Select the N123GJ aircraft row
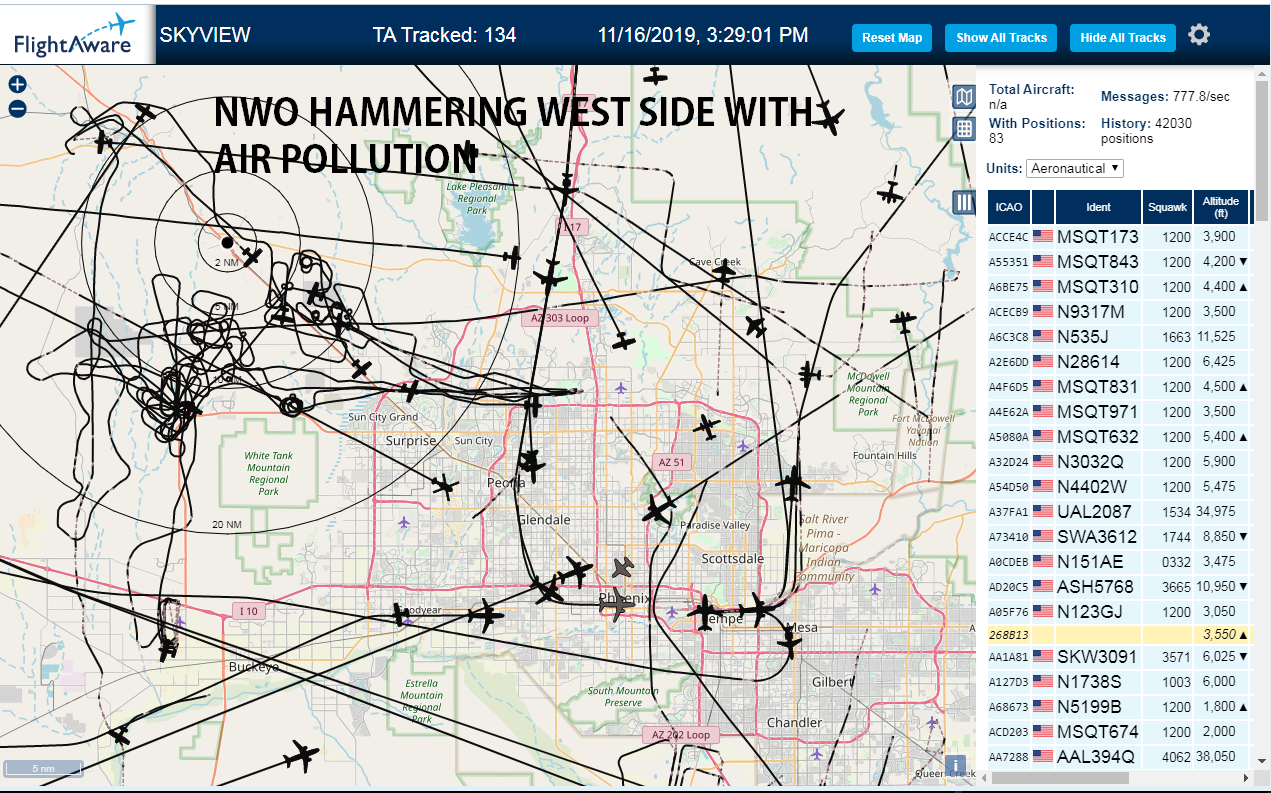Viewport: 1271px width, 793px height. (x=1119, y=611)
